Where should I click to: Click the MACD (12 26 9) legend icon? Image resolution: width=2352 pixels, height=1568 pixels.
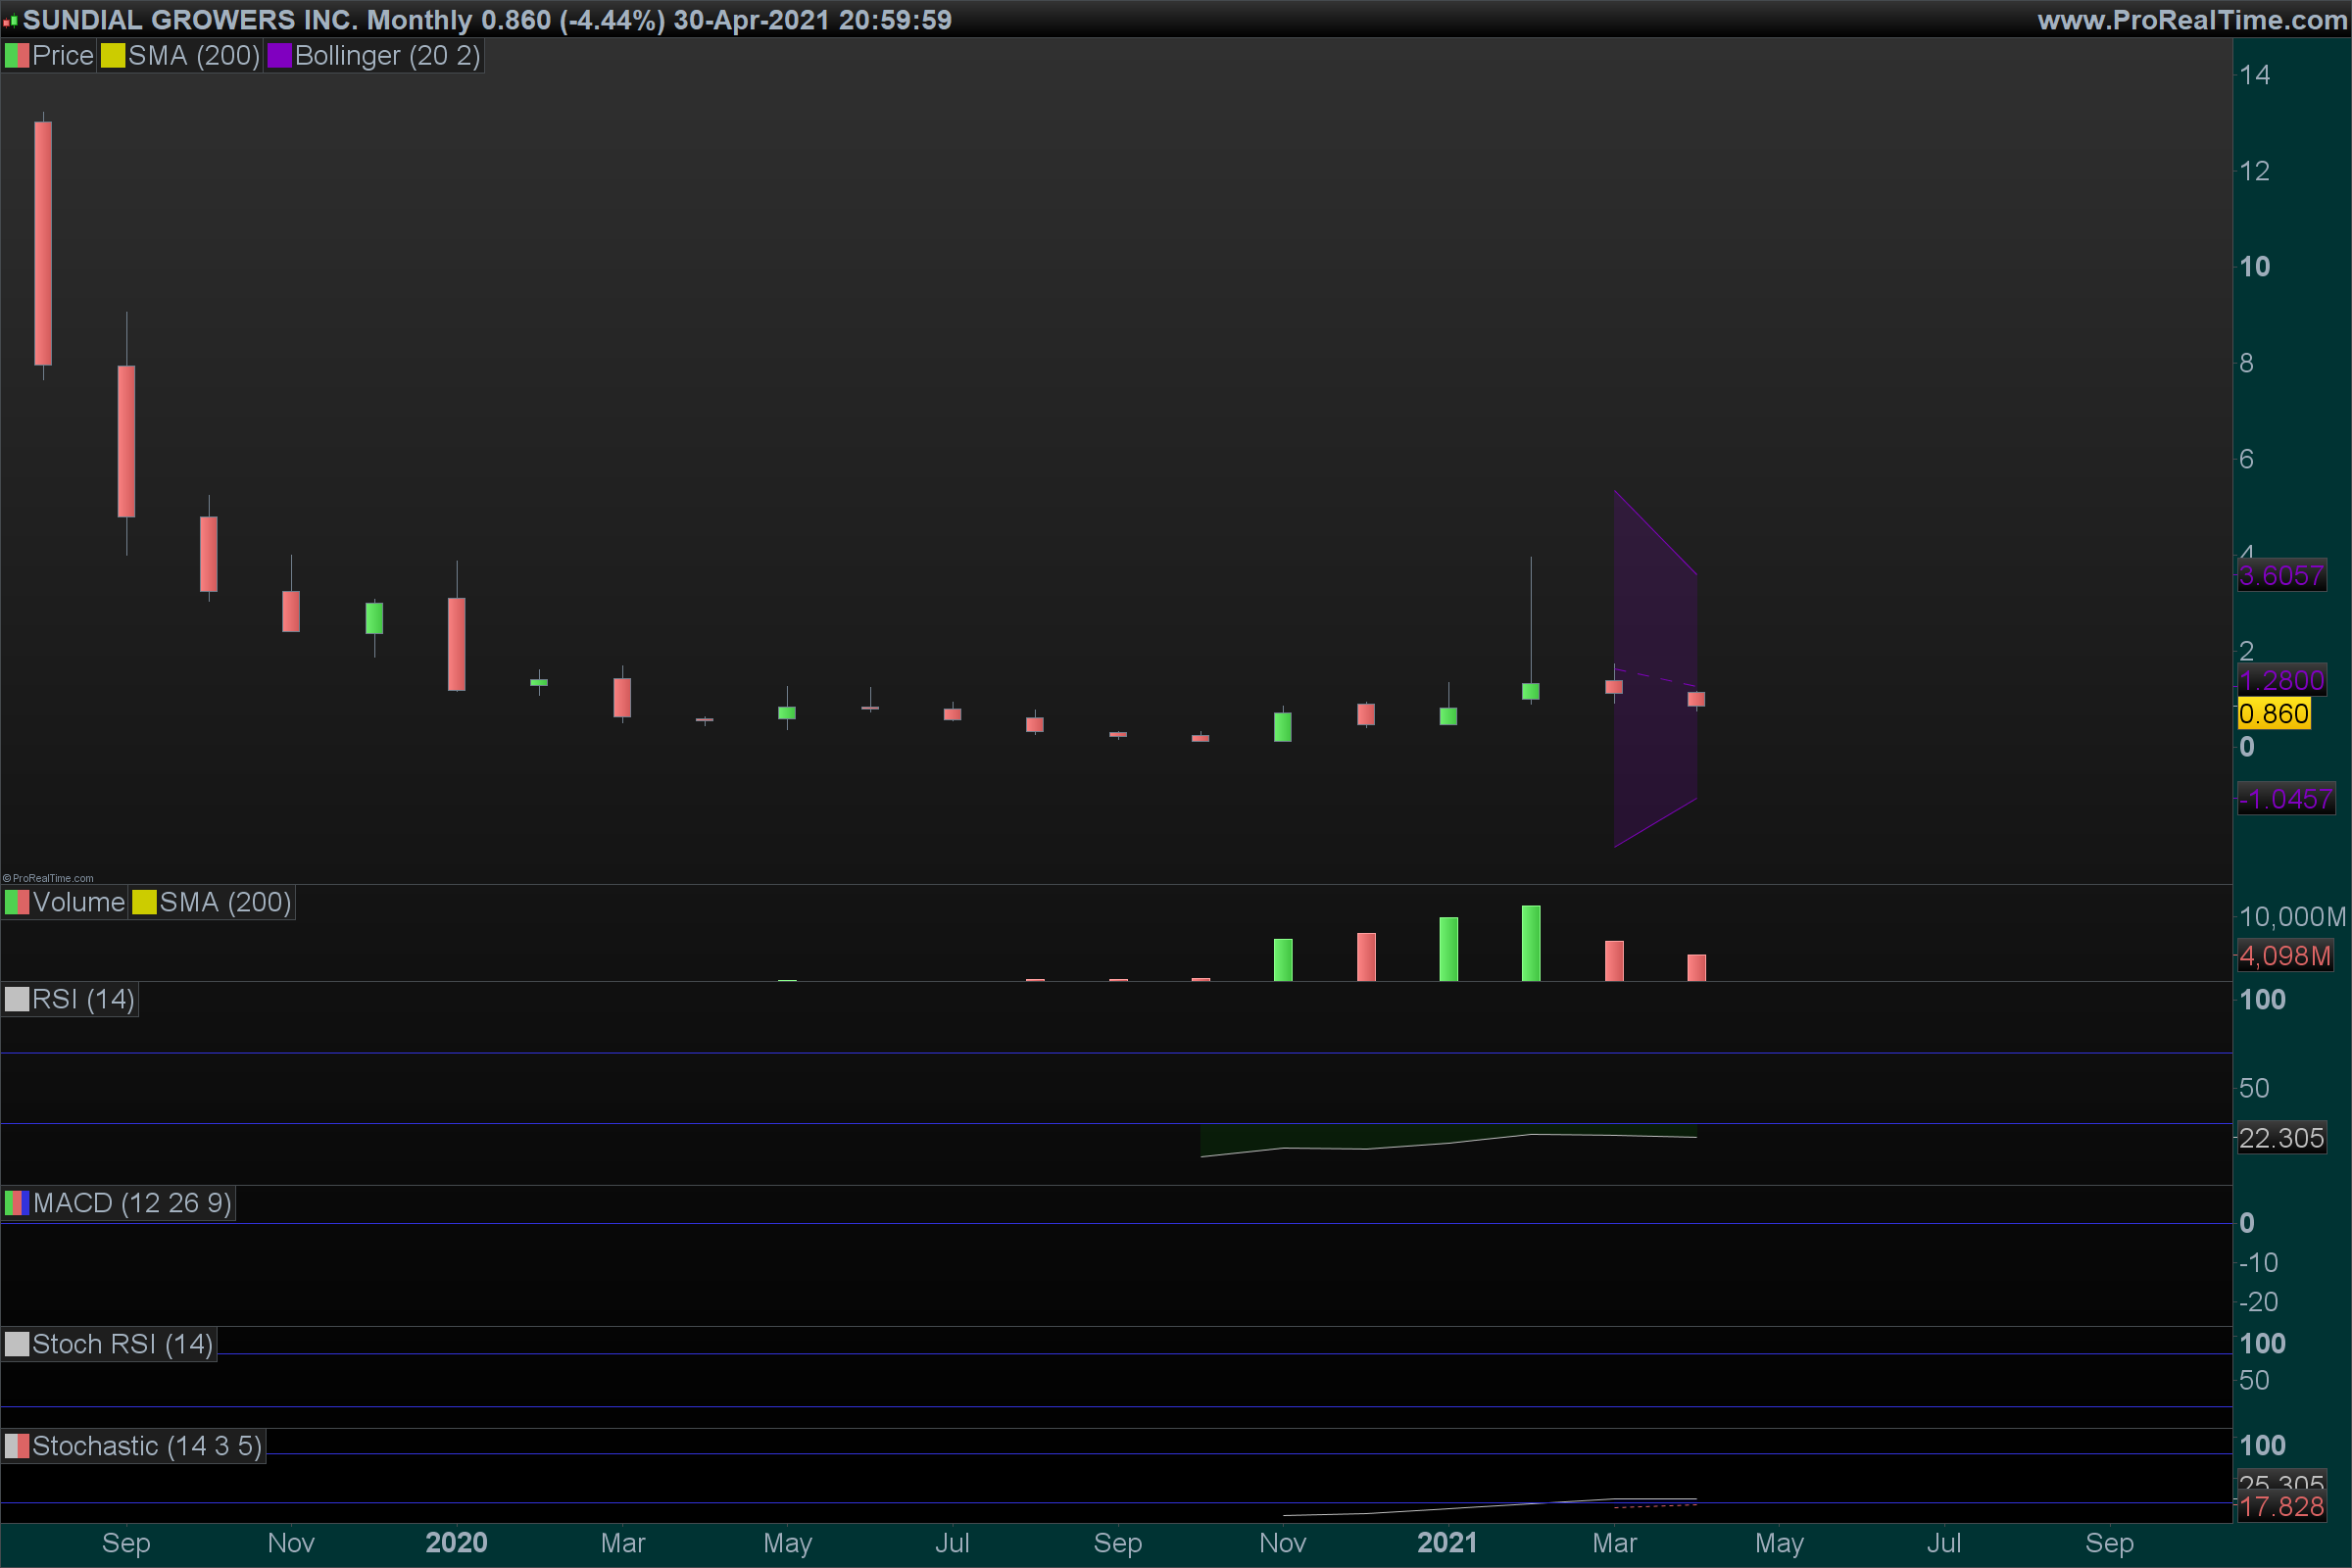pos(17,1203)
